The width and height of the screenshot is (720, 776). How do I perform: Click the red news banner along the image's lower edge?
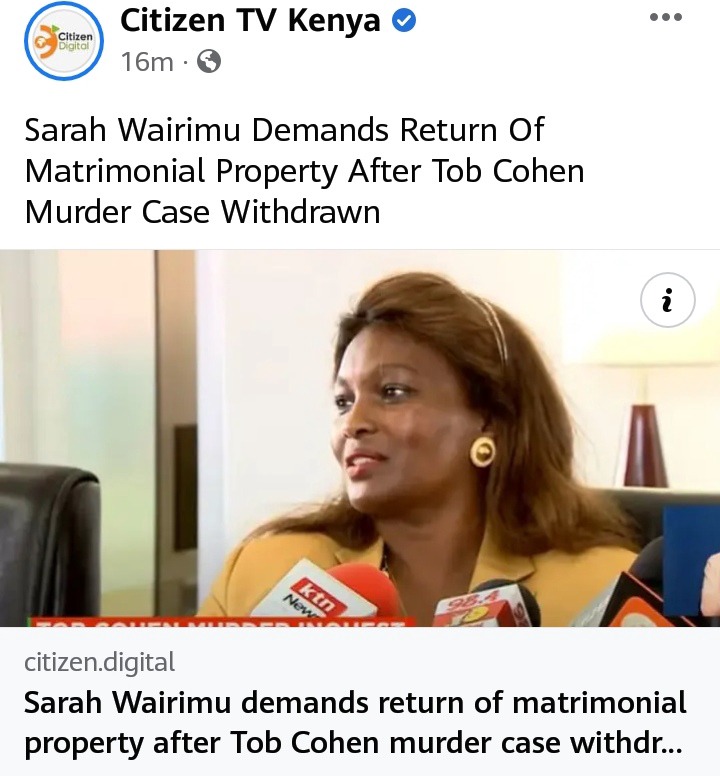[223, 622]
